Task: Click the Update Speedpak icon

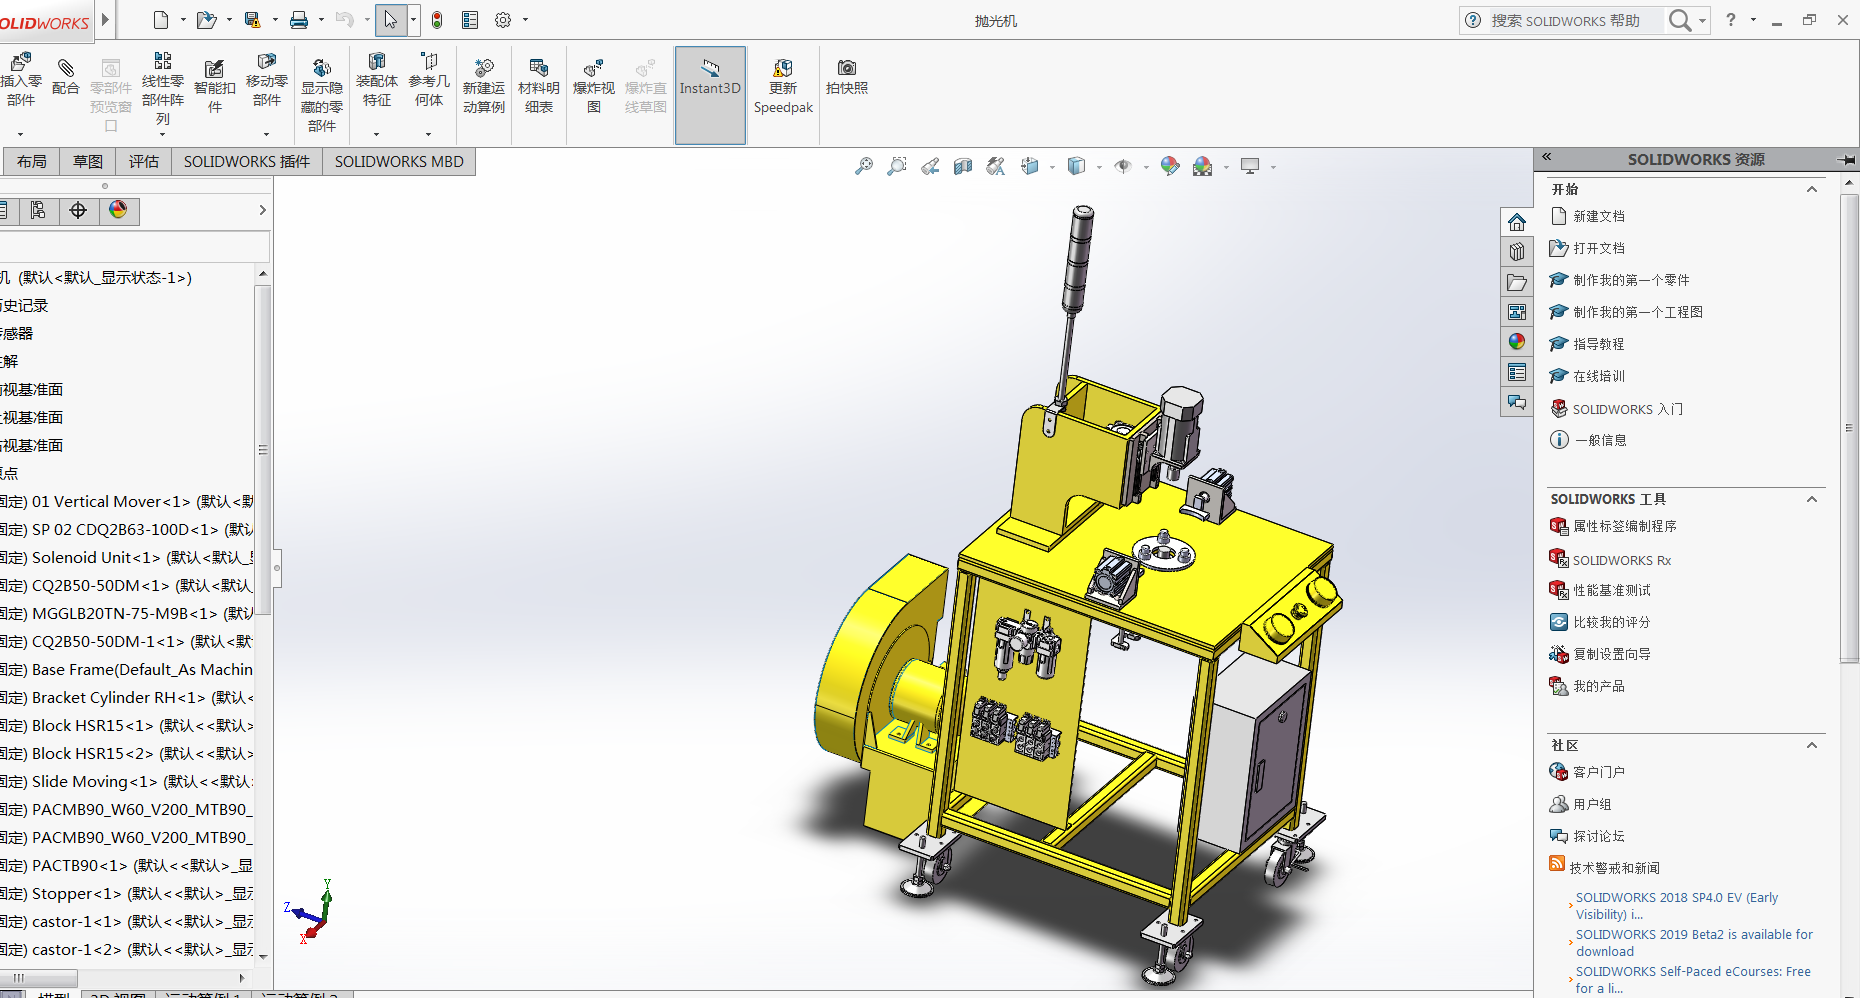Action: [783, 78]
